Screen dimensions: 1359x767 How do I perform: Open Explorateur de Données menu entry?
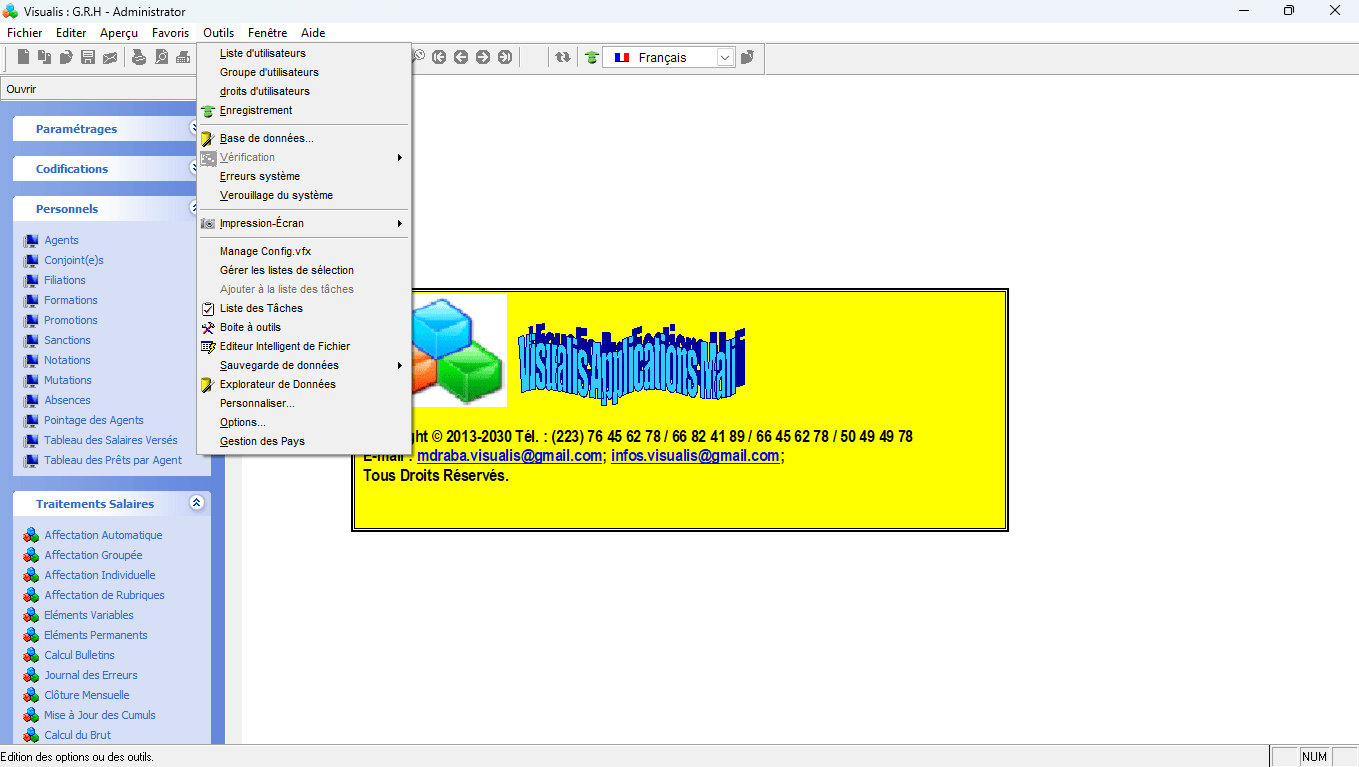(x=304, y=384)
